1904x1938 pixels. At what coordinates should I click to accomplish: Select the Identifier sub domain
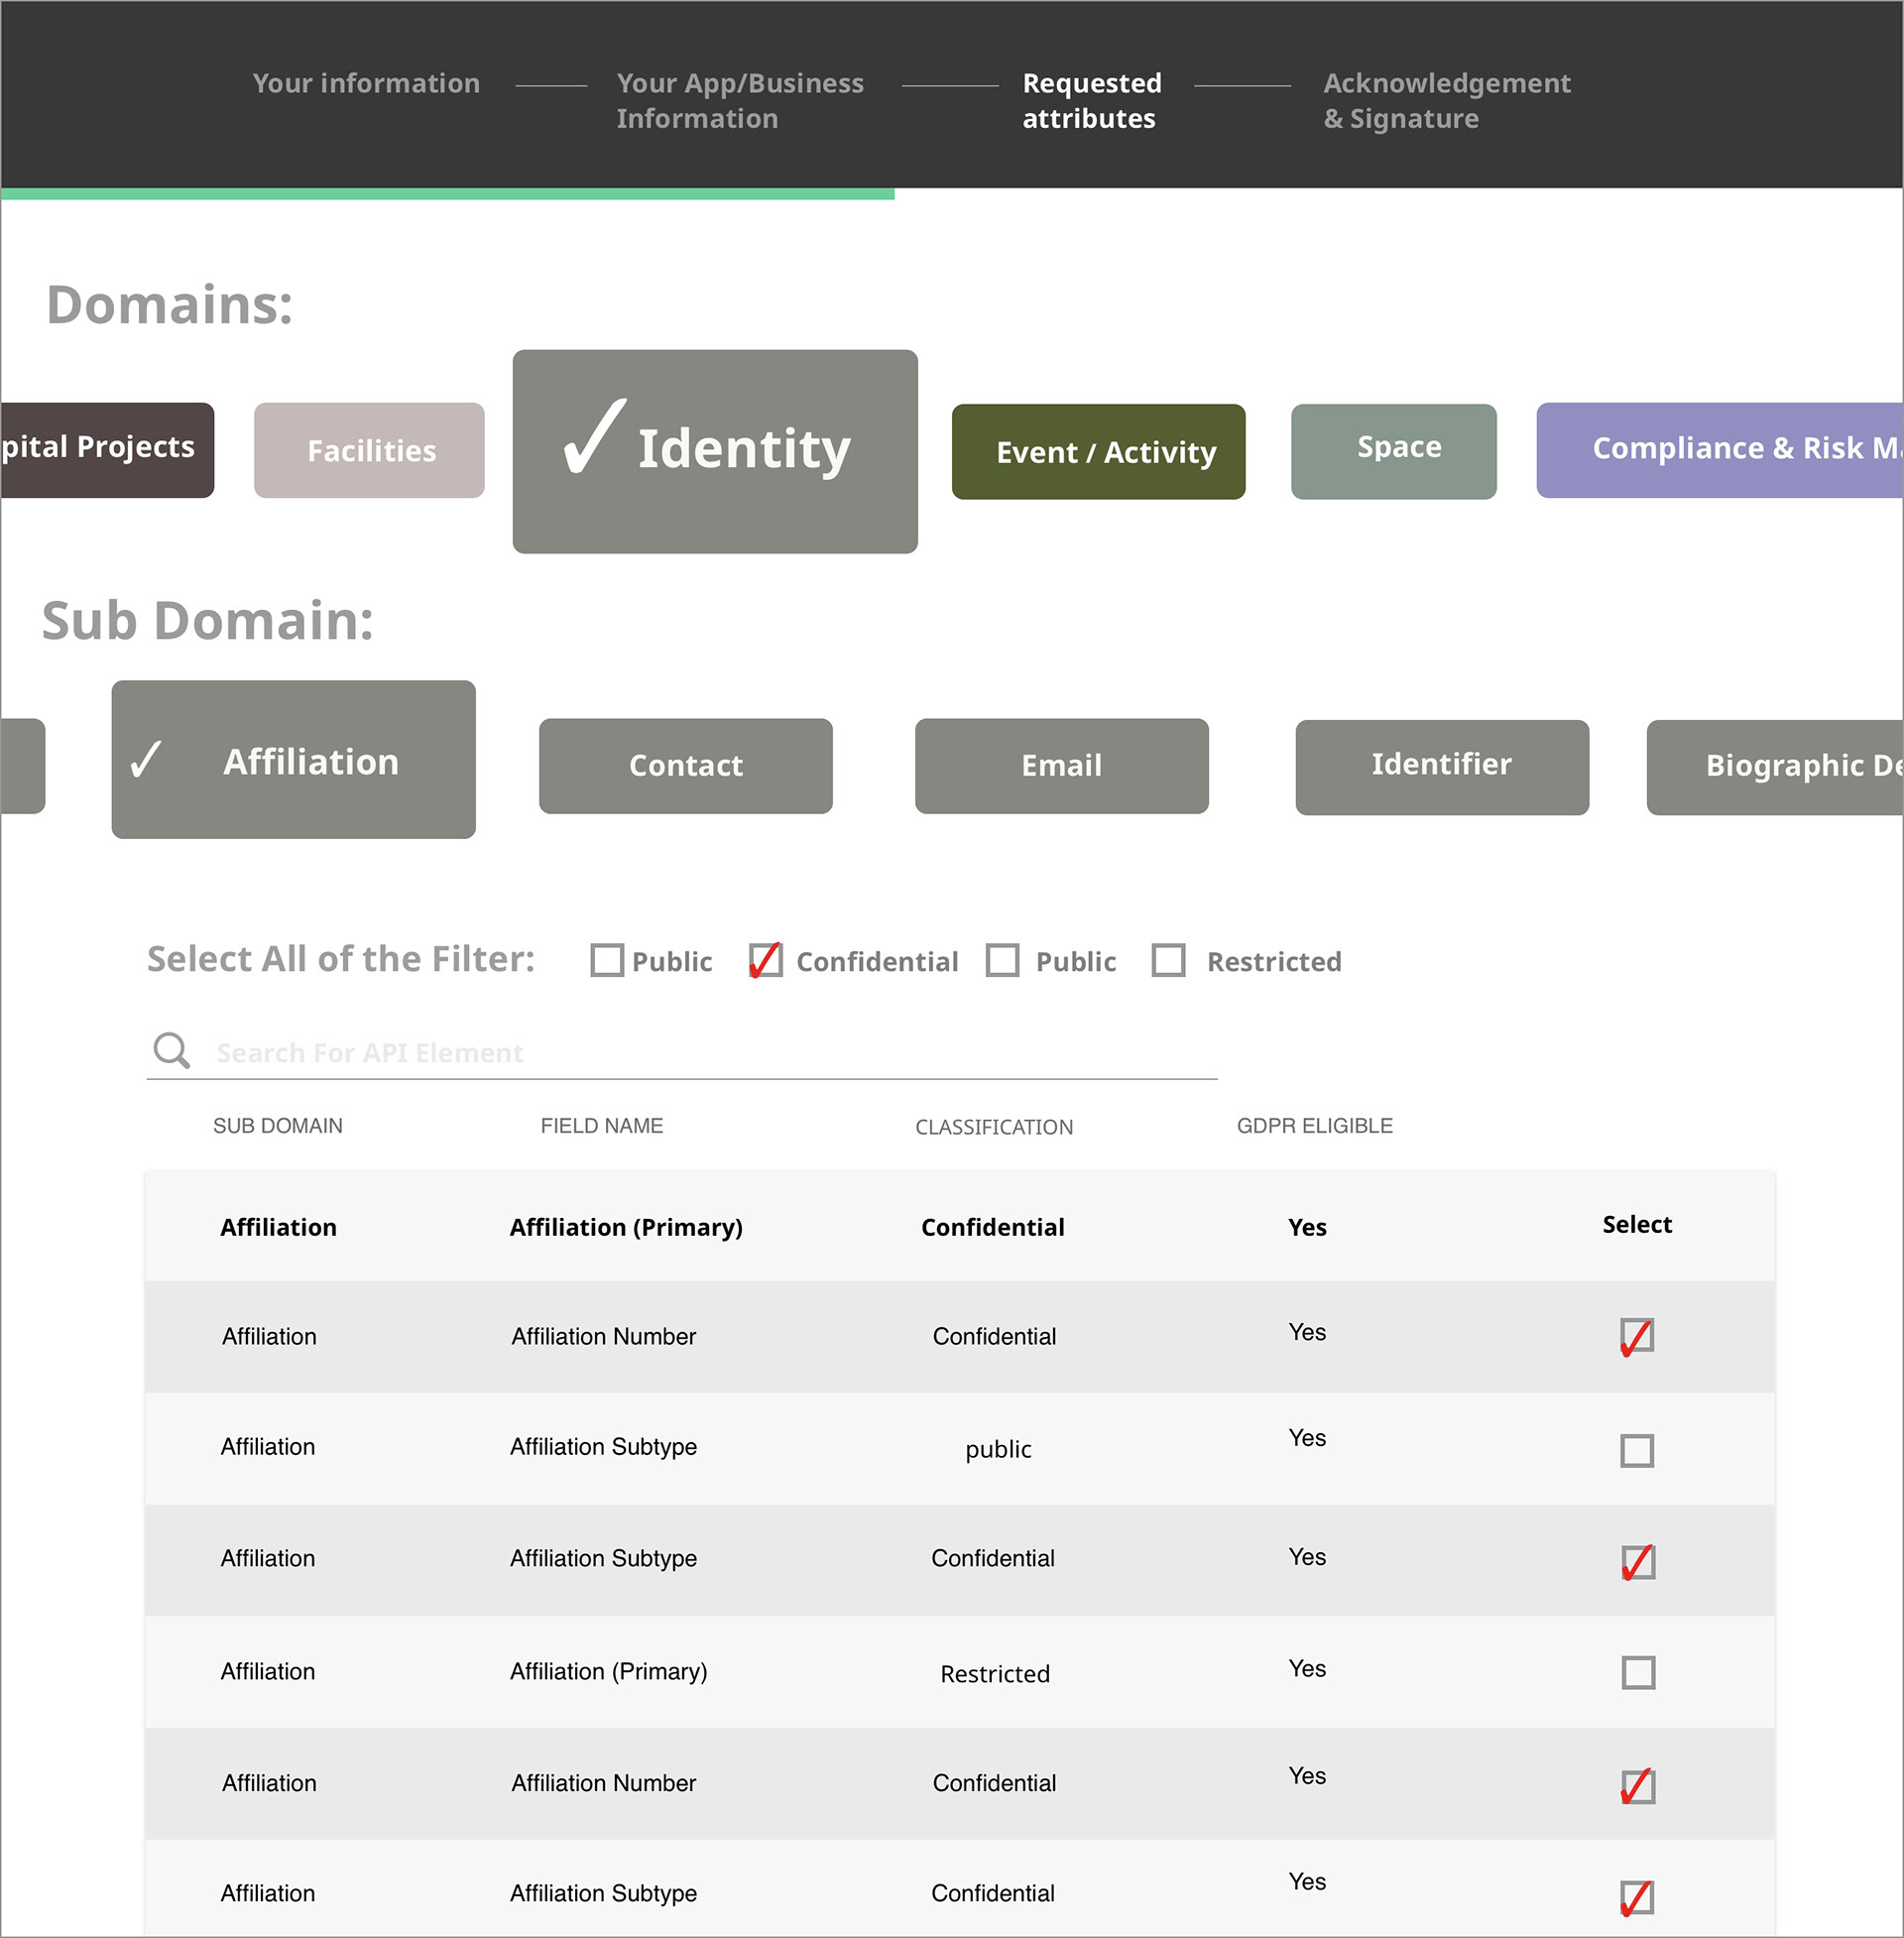(x=1442, y=767)
